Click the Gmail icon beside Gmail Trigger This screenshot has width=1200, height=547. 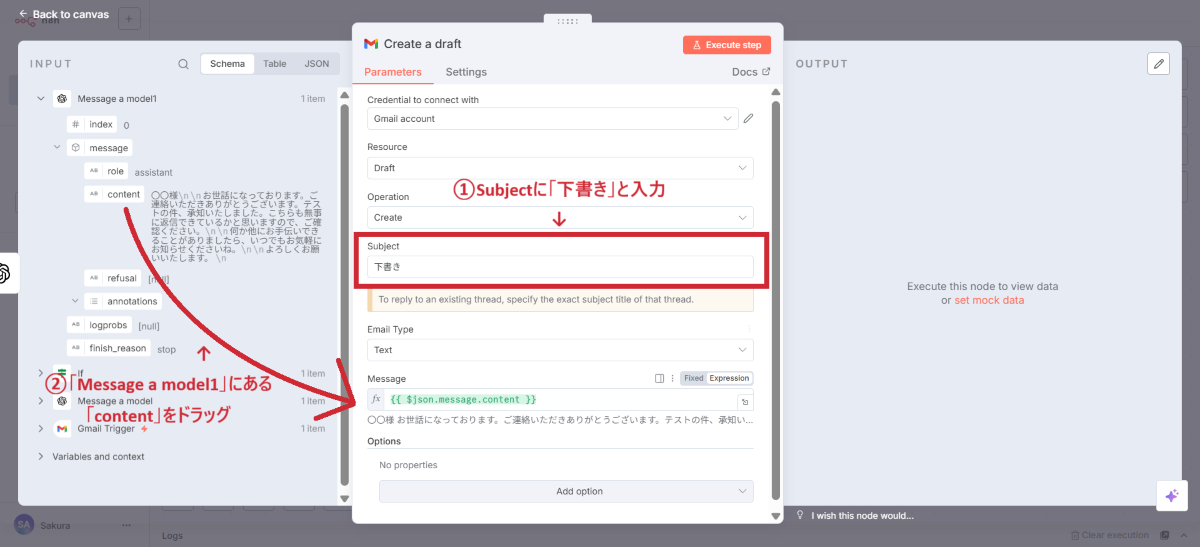[x=62, y=428]
